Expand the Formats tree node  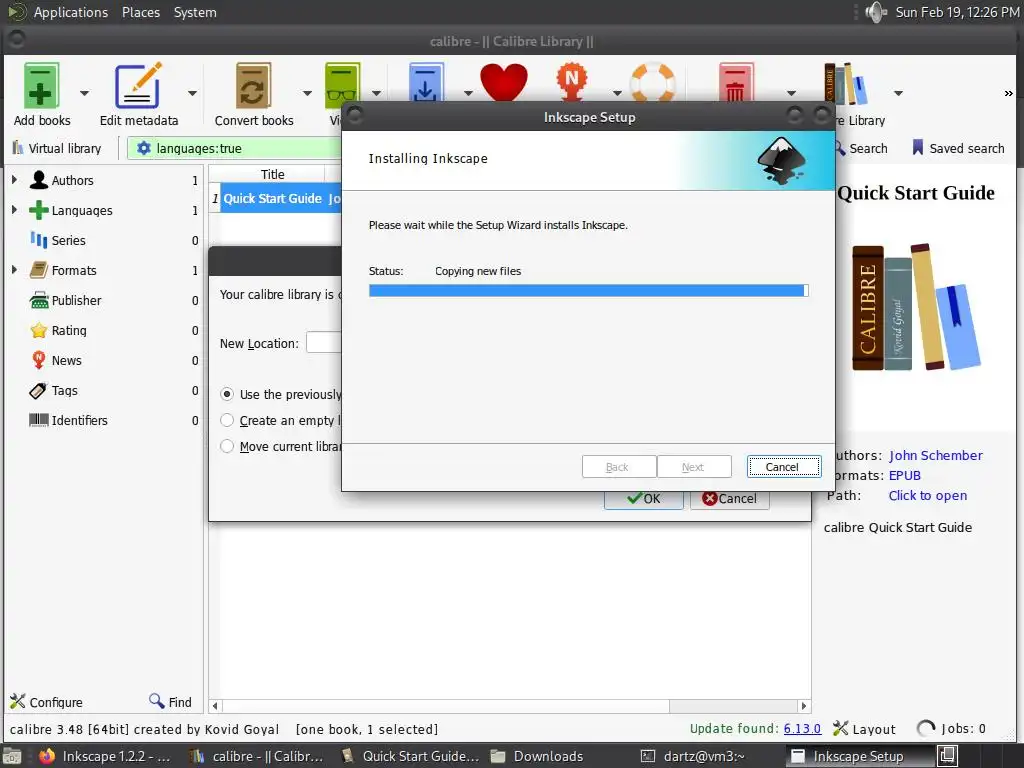(x=14, y=270)
